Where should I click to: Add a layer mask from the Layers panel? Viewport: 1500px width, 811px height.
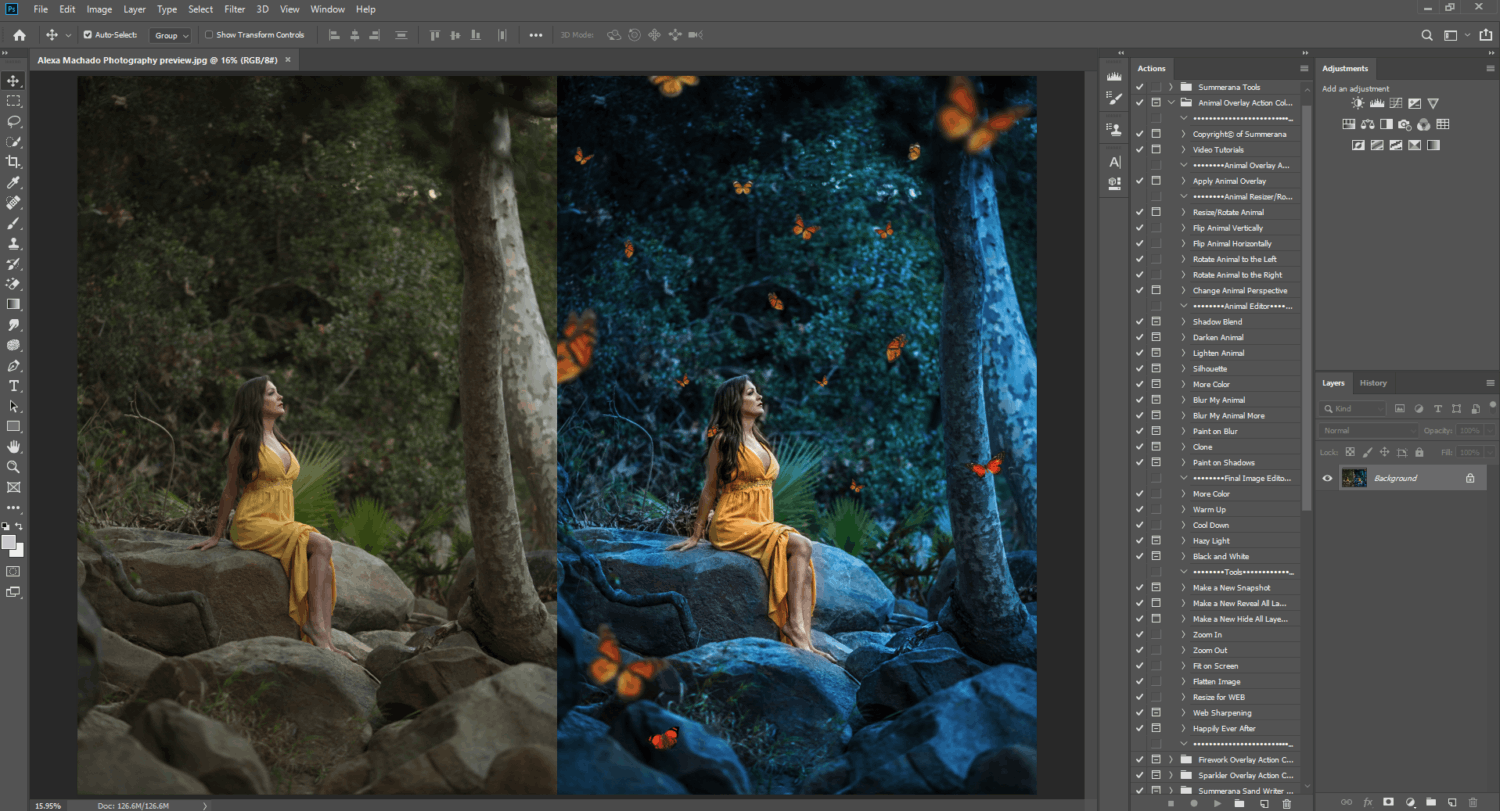pos(1388,801)
